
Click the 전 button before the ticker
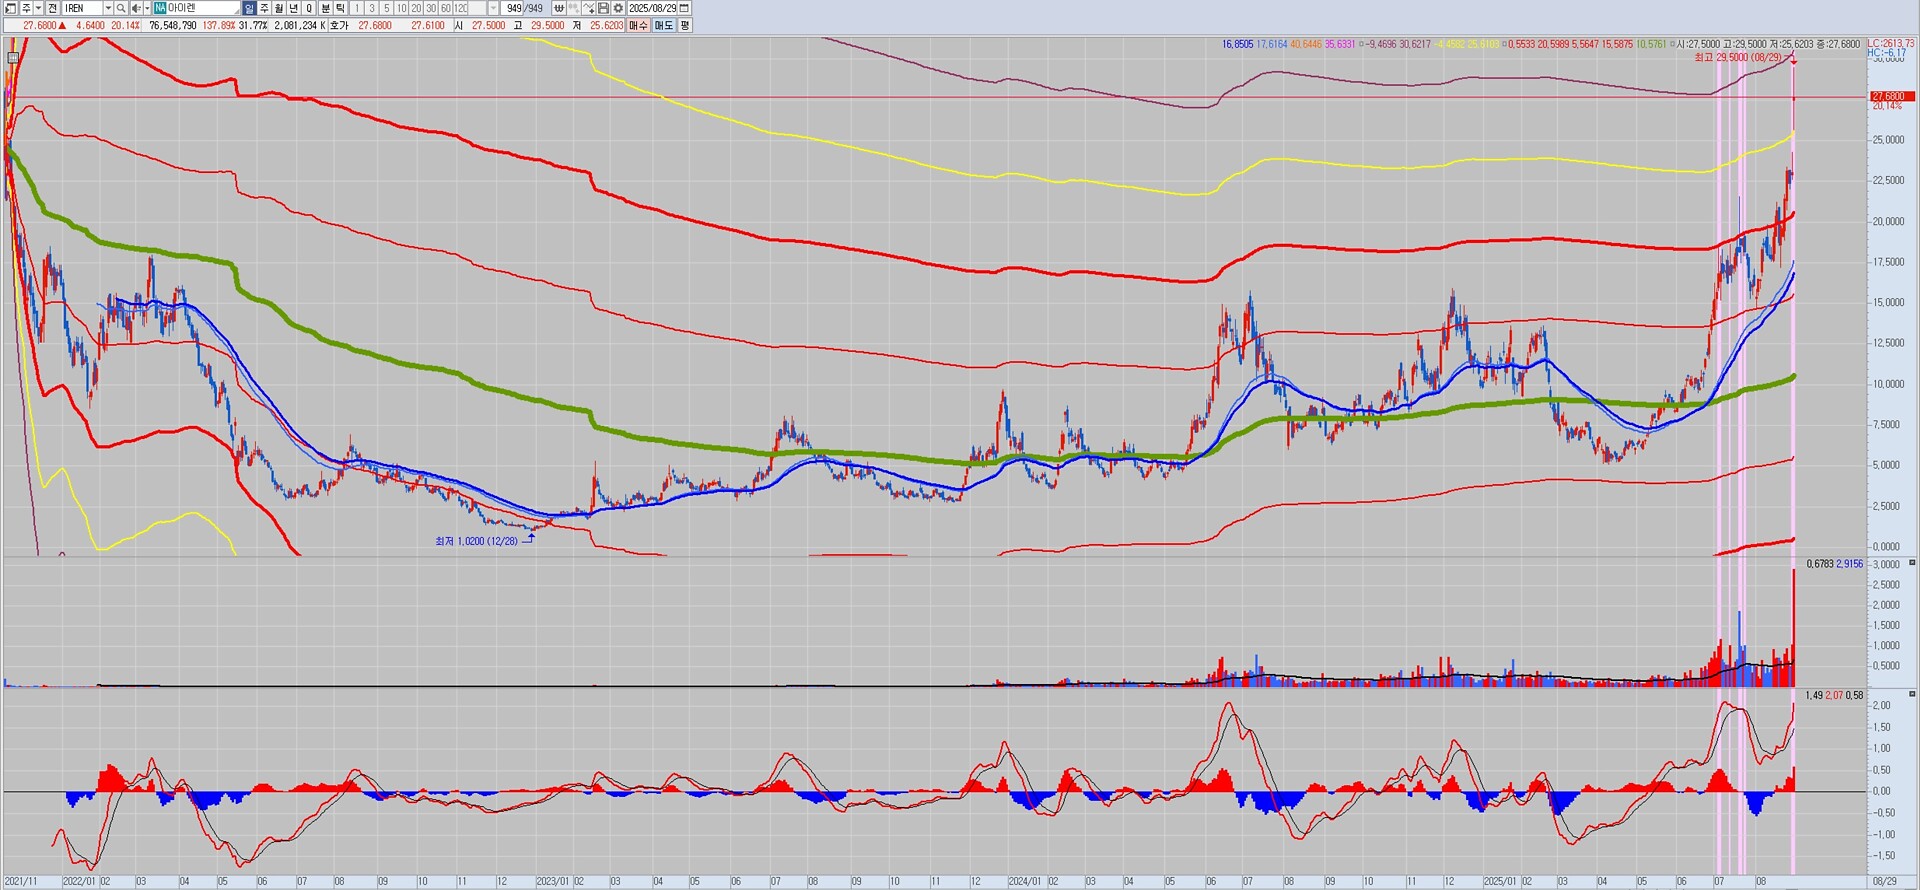pos(52,8)
